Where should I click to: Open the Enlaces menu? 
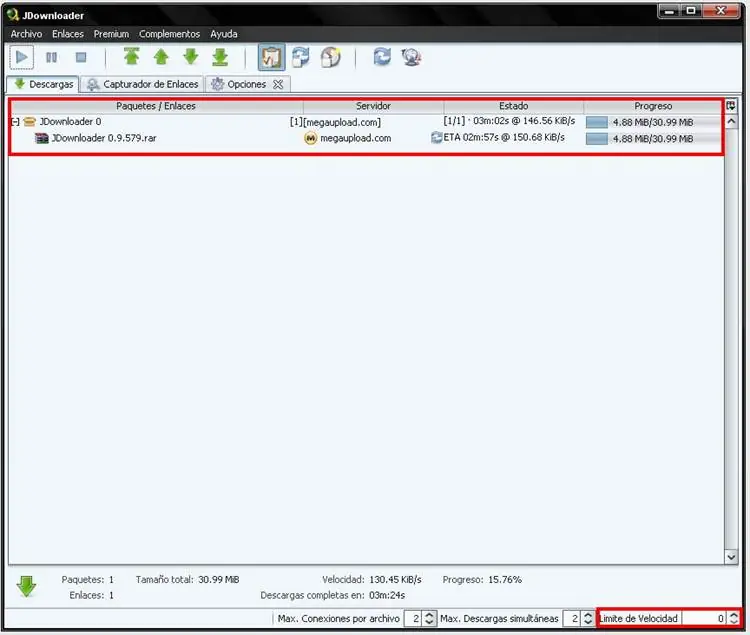coord(68,34)
